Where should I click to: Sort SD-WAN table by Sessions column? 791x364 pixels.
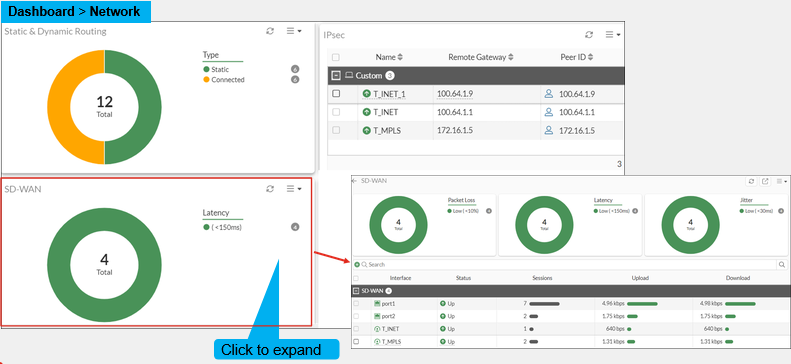point(542,278)
